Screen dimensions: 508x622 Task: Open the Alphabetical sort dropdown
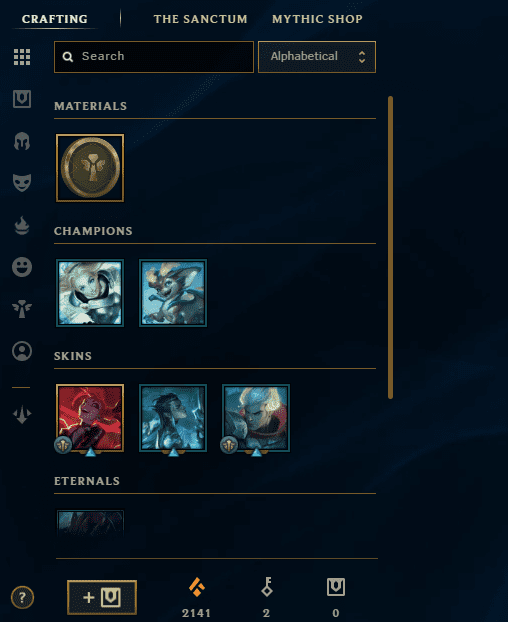click(317, 57)
